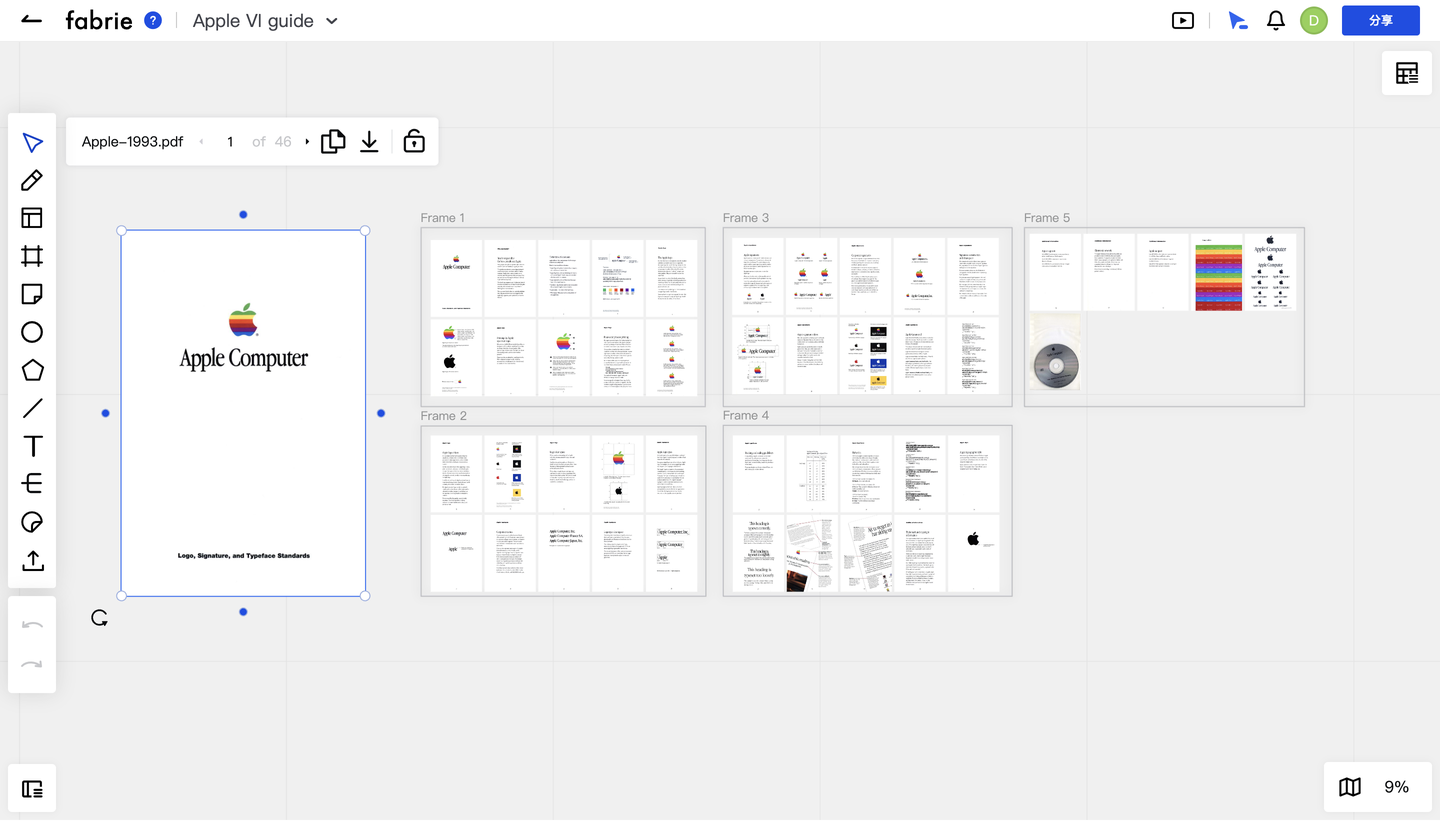The image size is (1440, 821).
Task: Select the Sticky note tool
Action: point(32,294)
